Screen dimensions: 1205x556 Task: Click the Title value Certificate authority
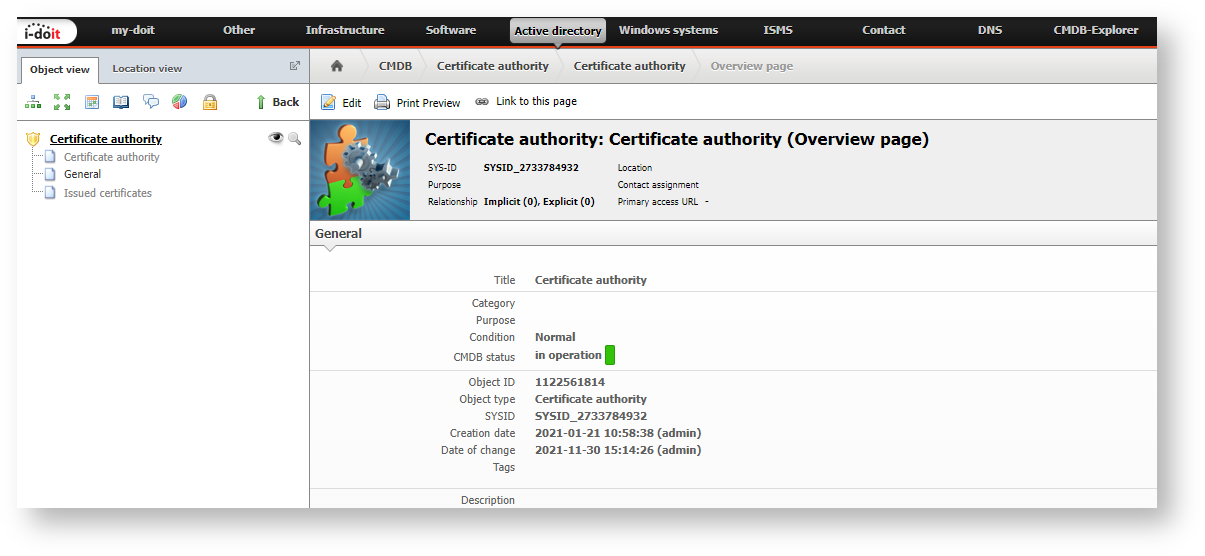click(591, 280)
